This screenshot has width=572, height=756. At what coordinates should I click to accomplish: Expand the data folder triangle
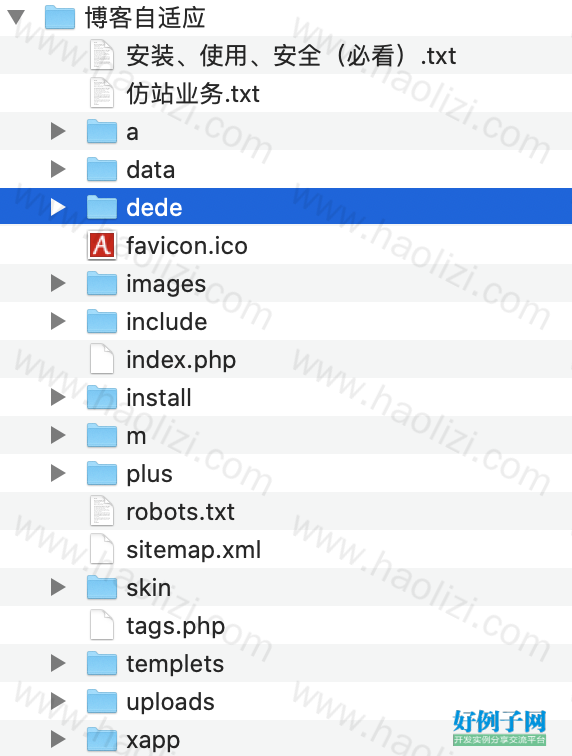[58, 169]
